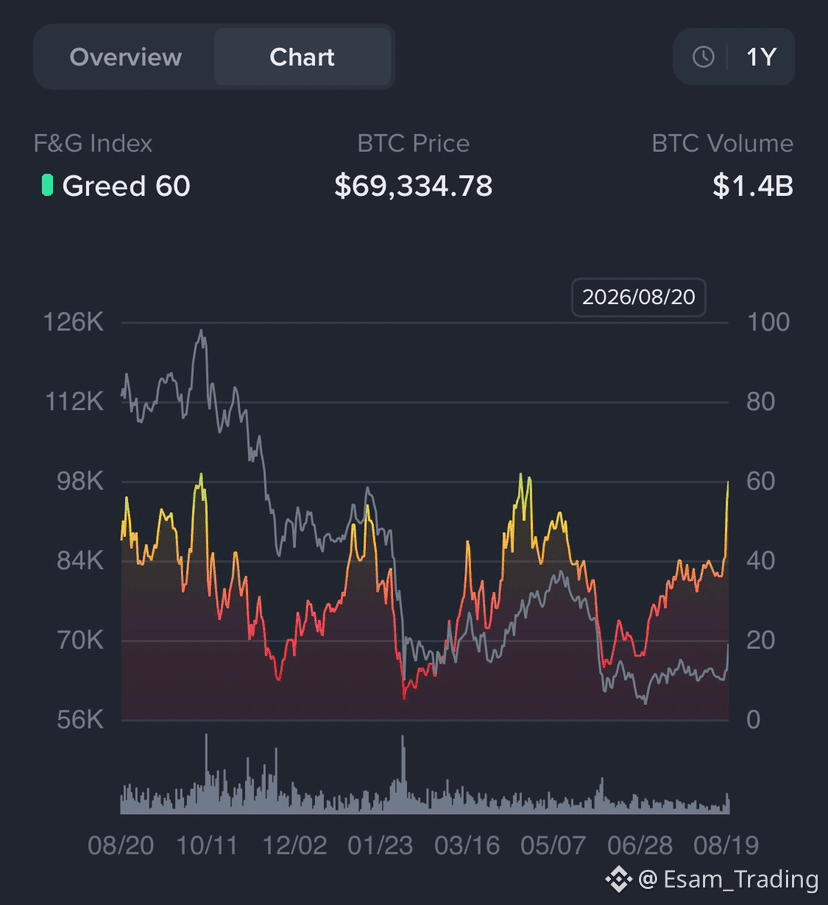Click the 126K price axis label

click(74, 322)
